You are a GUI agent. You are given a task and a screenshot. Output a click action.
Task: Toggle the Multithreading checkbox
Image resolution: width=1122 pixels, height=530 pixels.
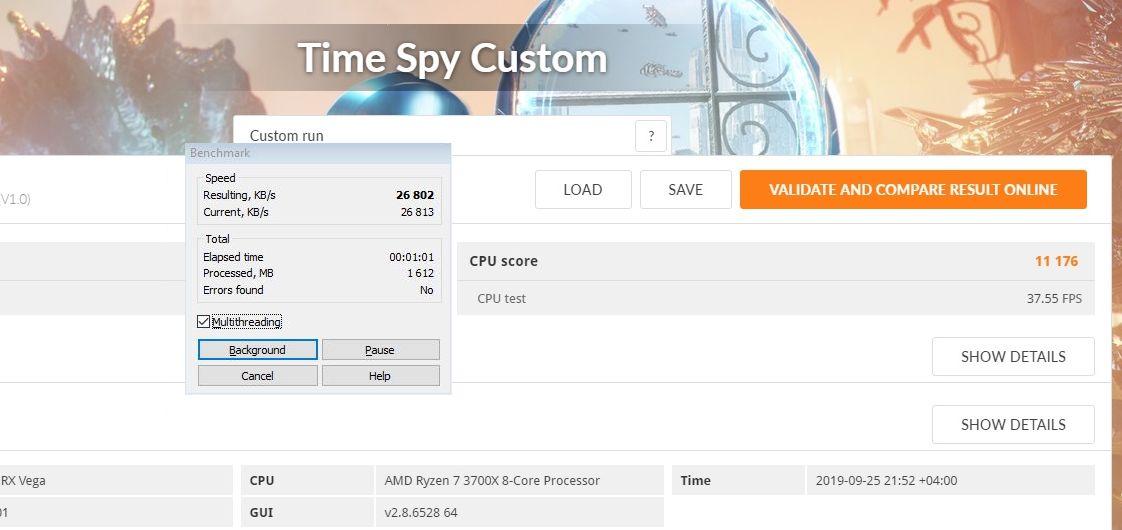coord(204,322)
